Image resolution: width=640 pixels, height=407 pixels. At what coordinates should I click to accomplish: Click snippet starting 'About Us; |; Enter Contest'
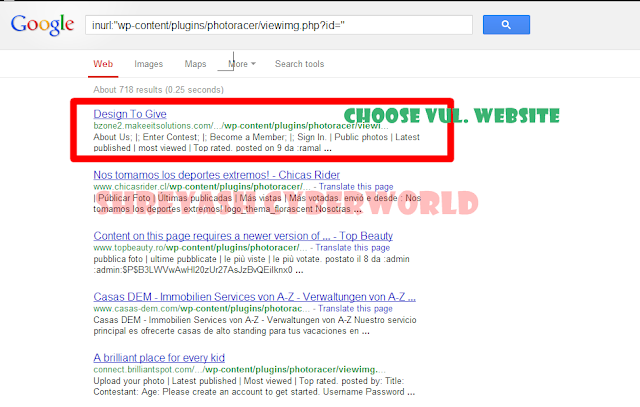tap(256, 142)
